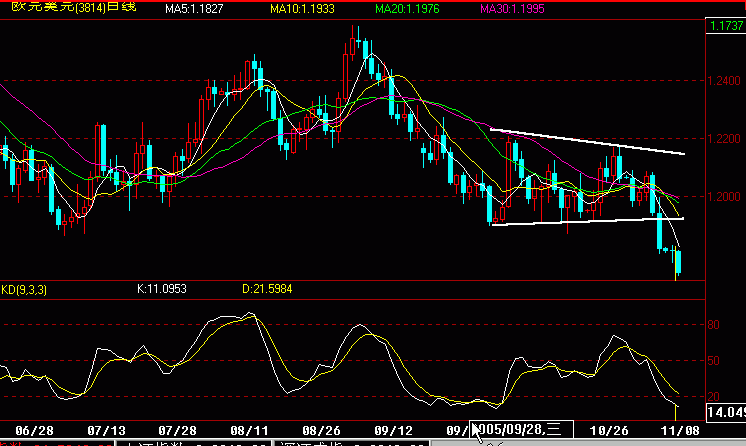Click the 07/28 date label
This screenshot has height=446, width=746.
(177, 431)
